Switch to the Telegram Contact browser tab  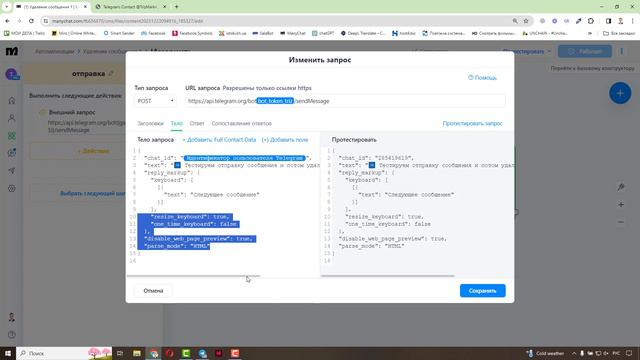point(130,7)
